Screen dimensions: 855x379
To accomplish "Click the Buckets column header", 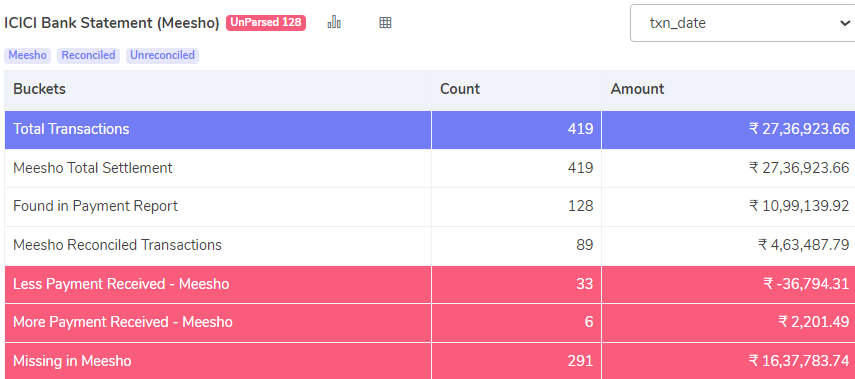I will (39, 89).
